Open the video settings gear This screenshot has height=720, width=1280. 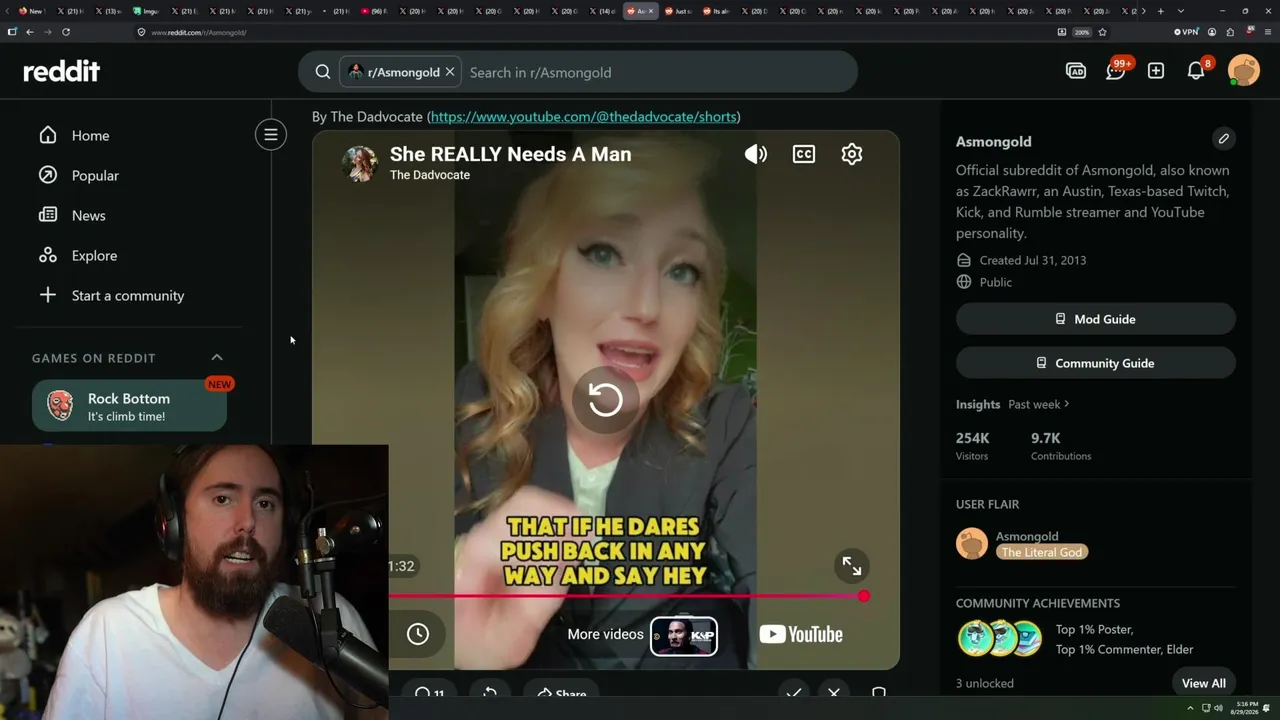[852, 154]
